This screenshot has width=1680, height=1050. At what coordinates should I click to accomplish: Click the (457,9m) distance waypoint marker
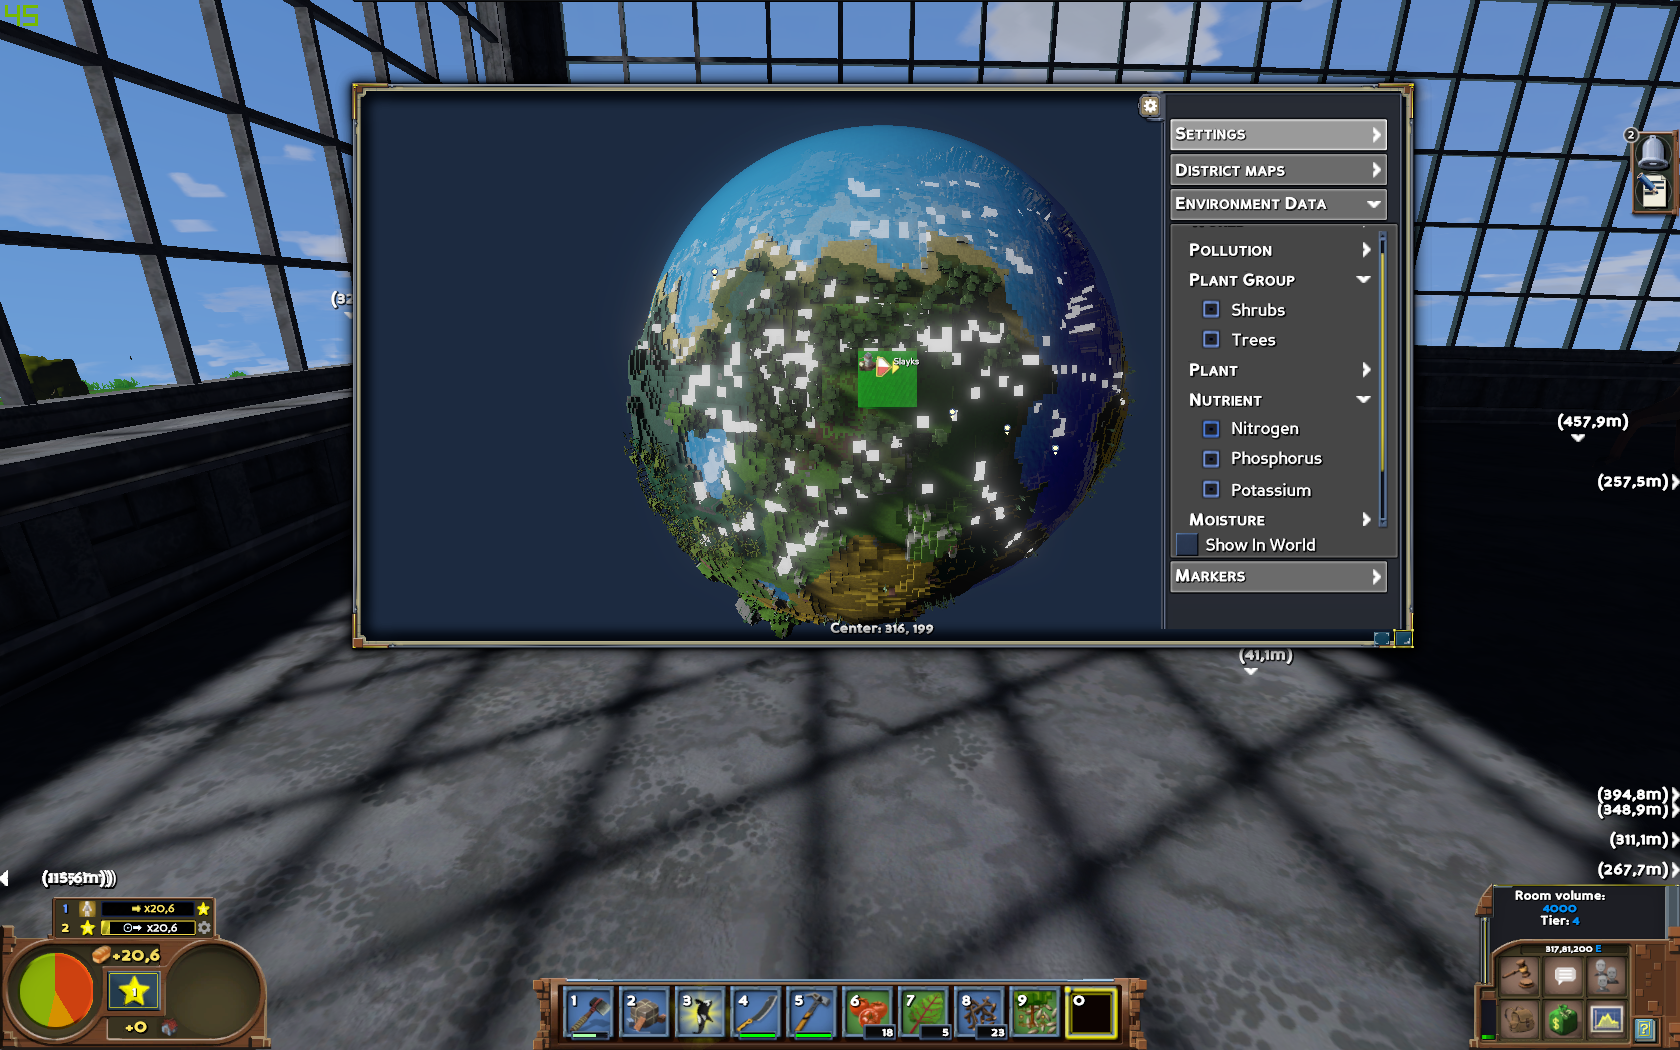pos(1592,422)
